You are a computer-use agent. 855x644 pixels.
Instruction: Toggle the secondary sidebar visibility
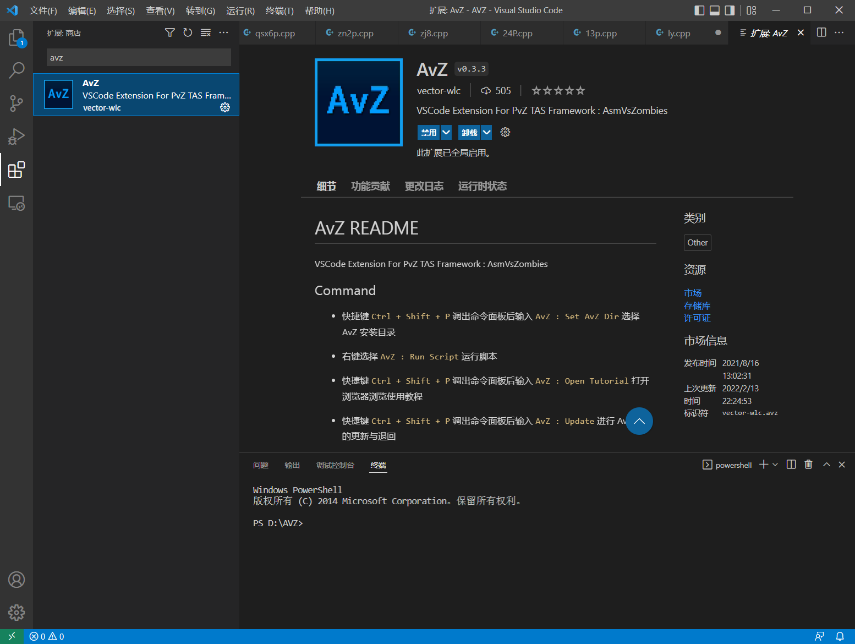point(730,10)
